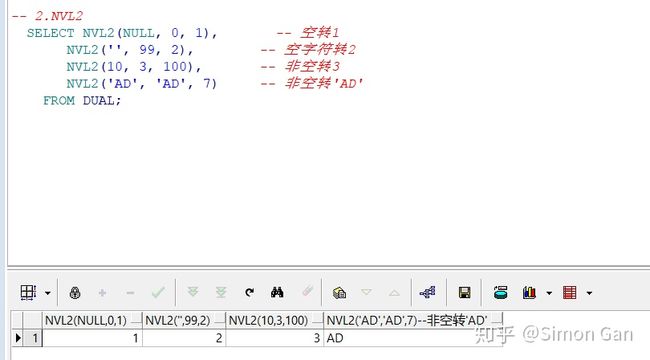
Task: Select column header NVL2('AD','AD',7)
Action: point(413,321)
